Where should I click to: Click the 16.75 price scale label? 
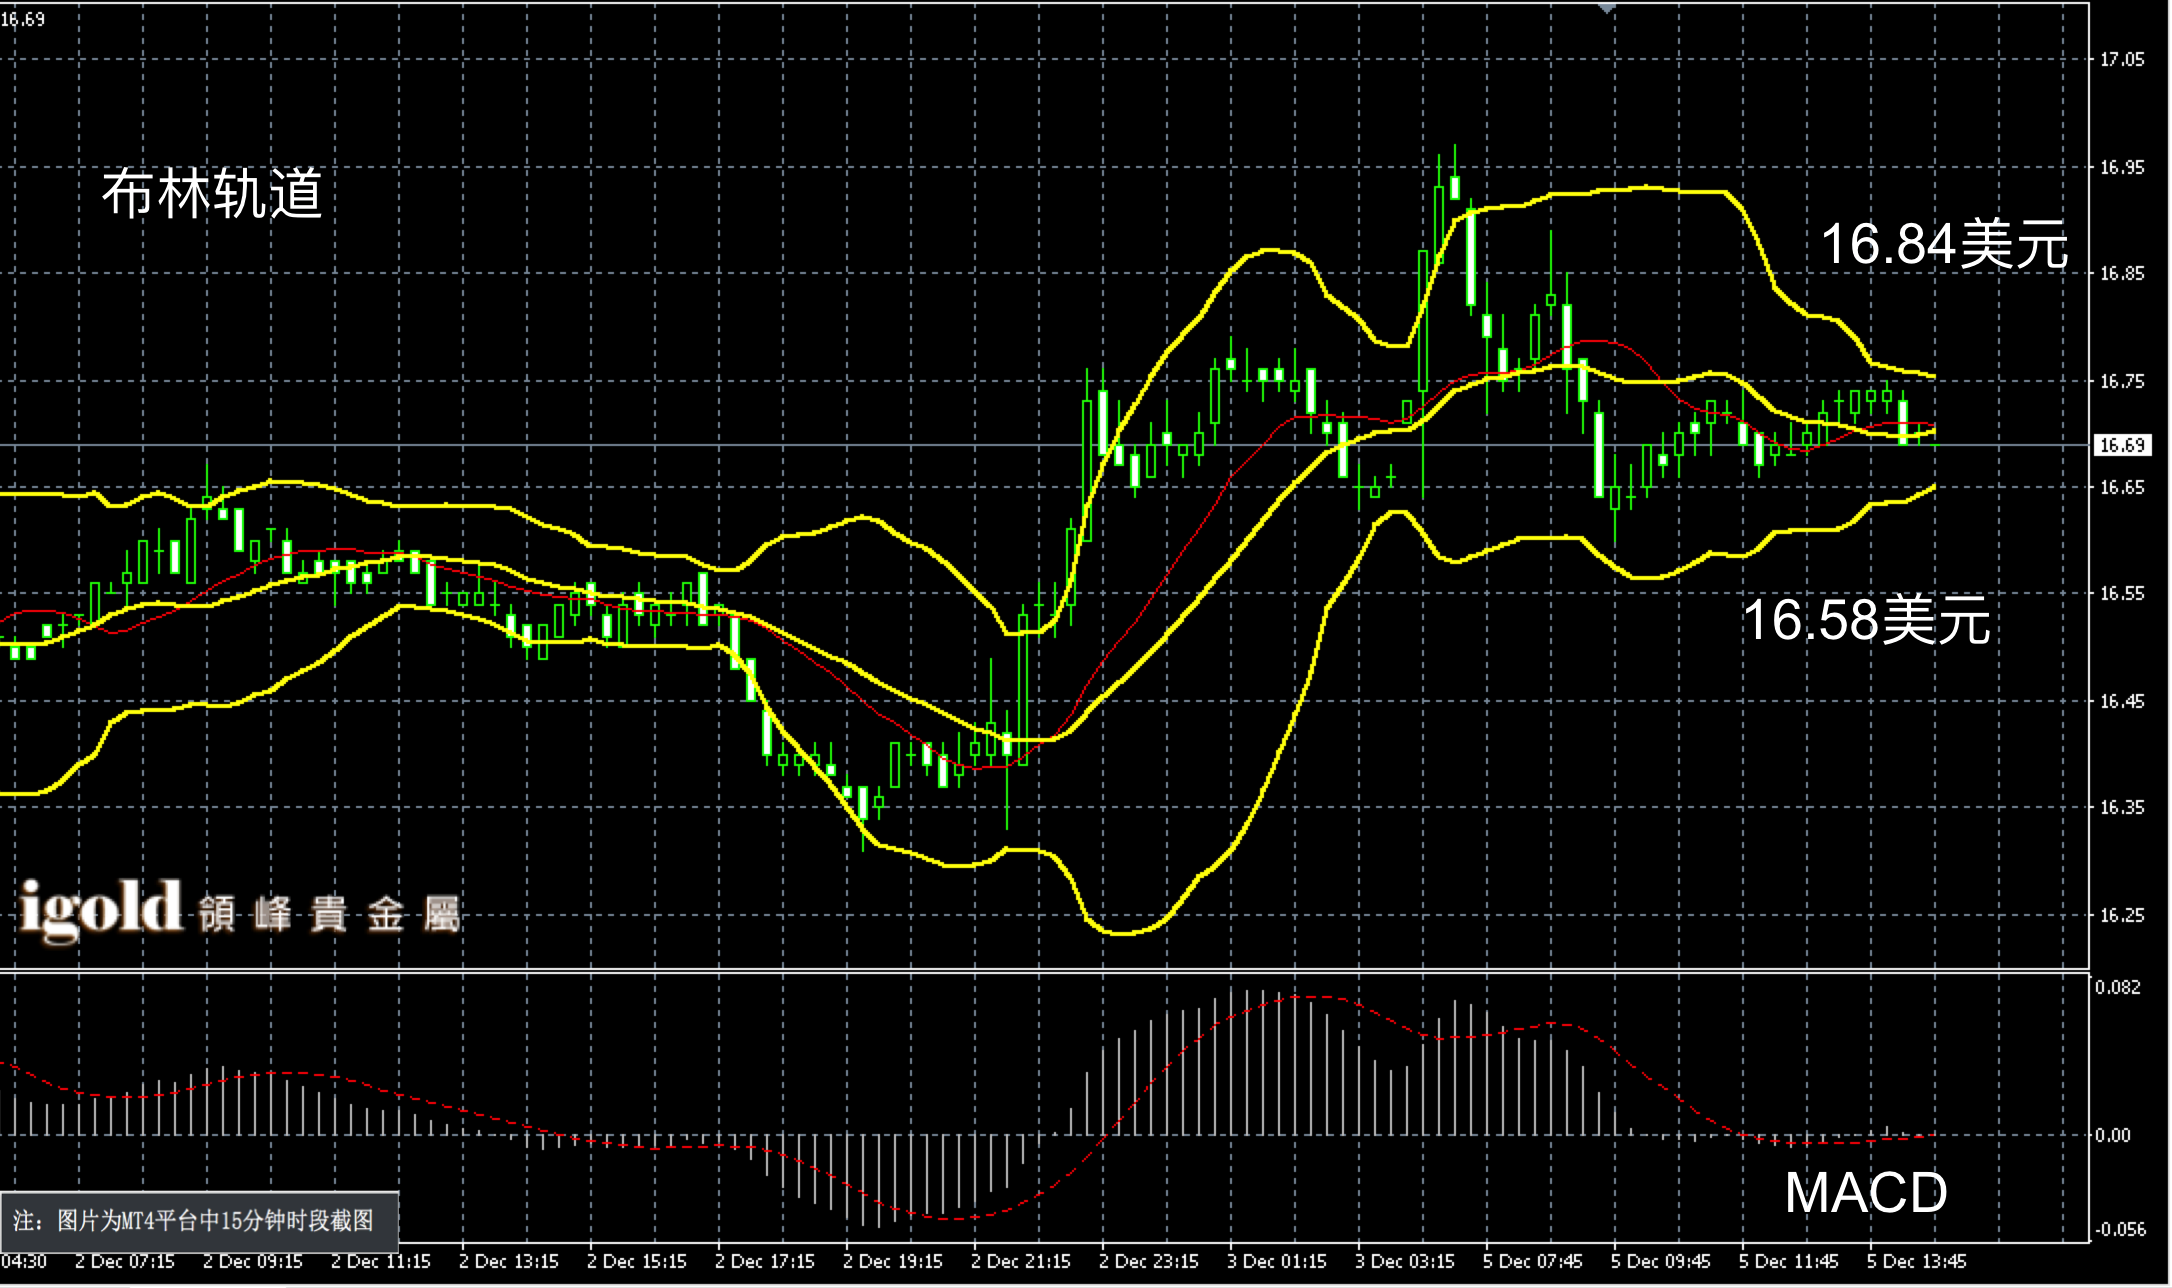(x=2121, y=381)
